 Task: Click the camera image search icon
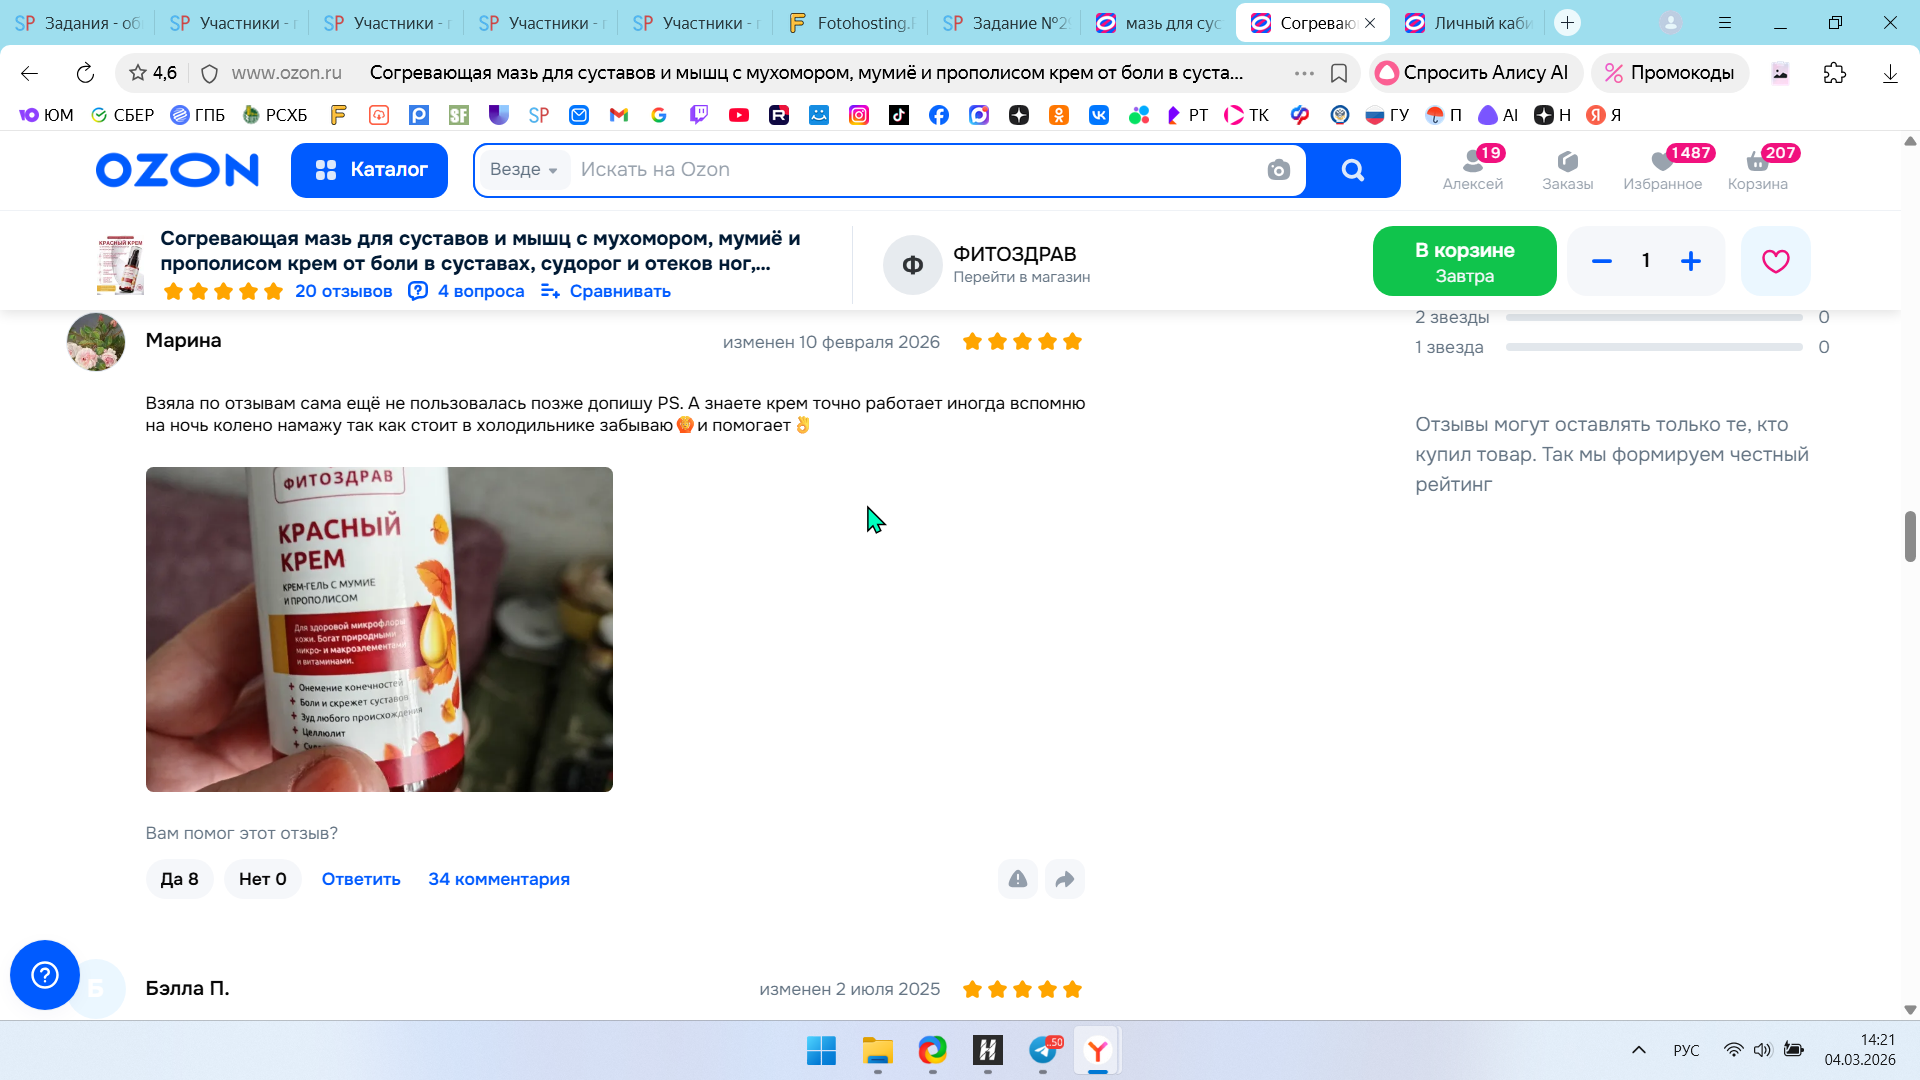[1278, 170]
